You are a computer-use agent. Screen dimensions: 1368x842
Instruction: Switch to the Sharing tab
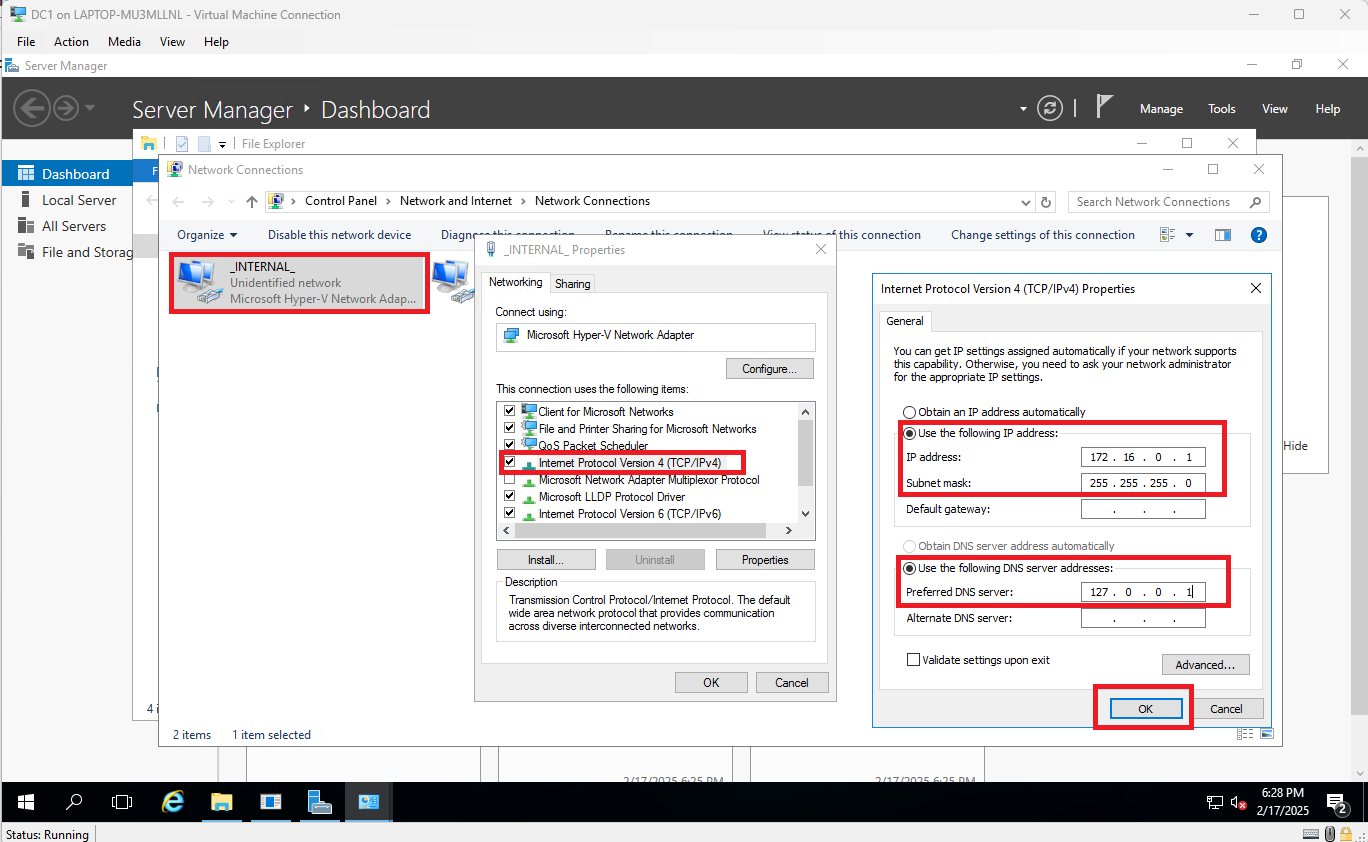(573, 284)
